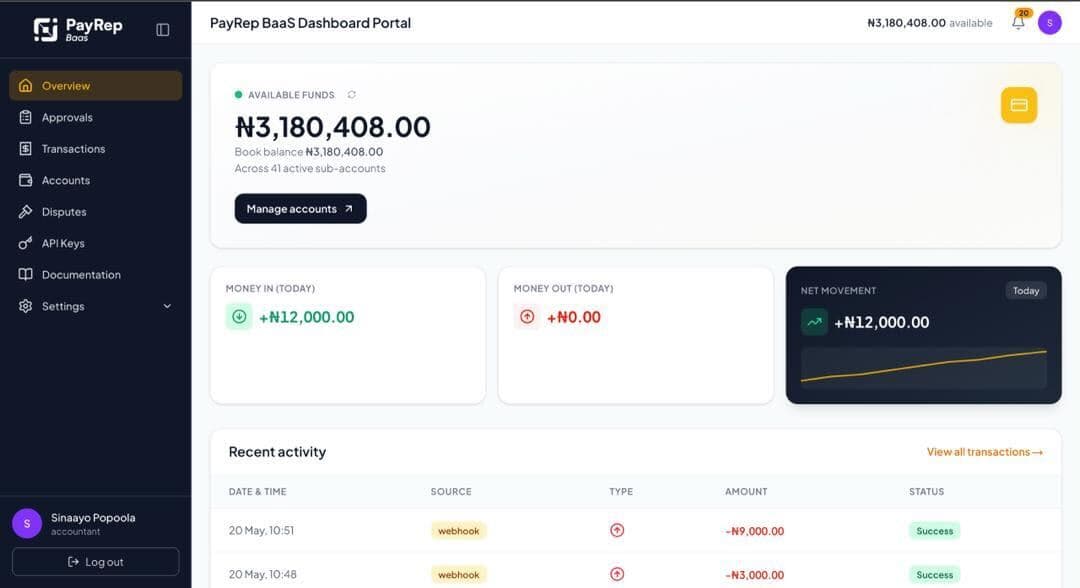
Task: Click the Net Movement trend icon
Action: click(x=814, y=322)
